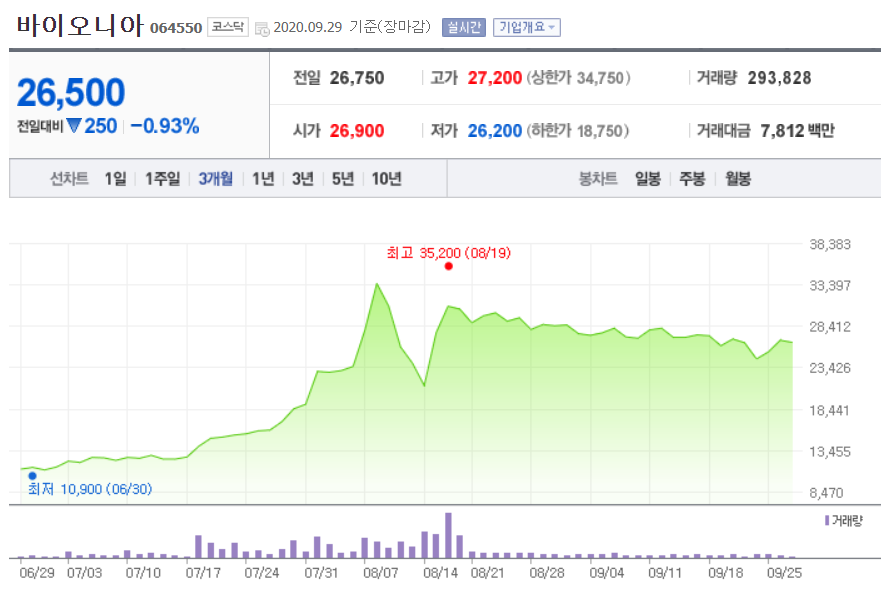
Task: Click the 저가 value 26,200
Action: click(x=494, y=131)
